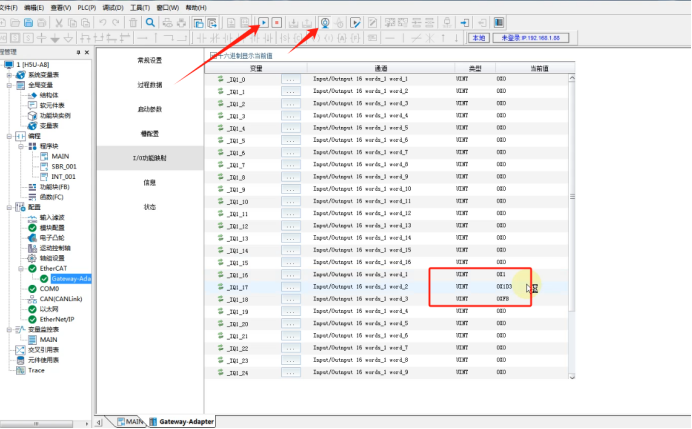
Task: Select the COM0 configuration node
Action: click(49, 289)
